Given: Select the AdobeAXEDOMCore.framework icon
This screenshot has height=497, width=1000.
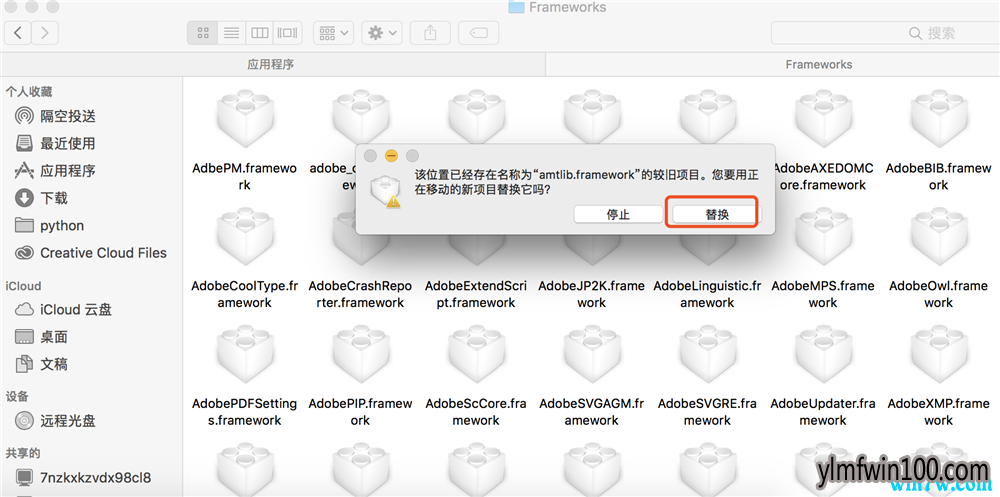Looking at the screenshot, I should coord(823,119).
